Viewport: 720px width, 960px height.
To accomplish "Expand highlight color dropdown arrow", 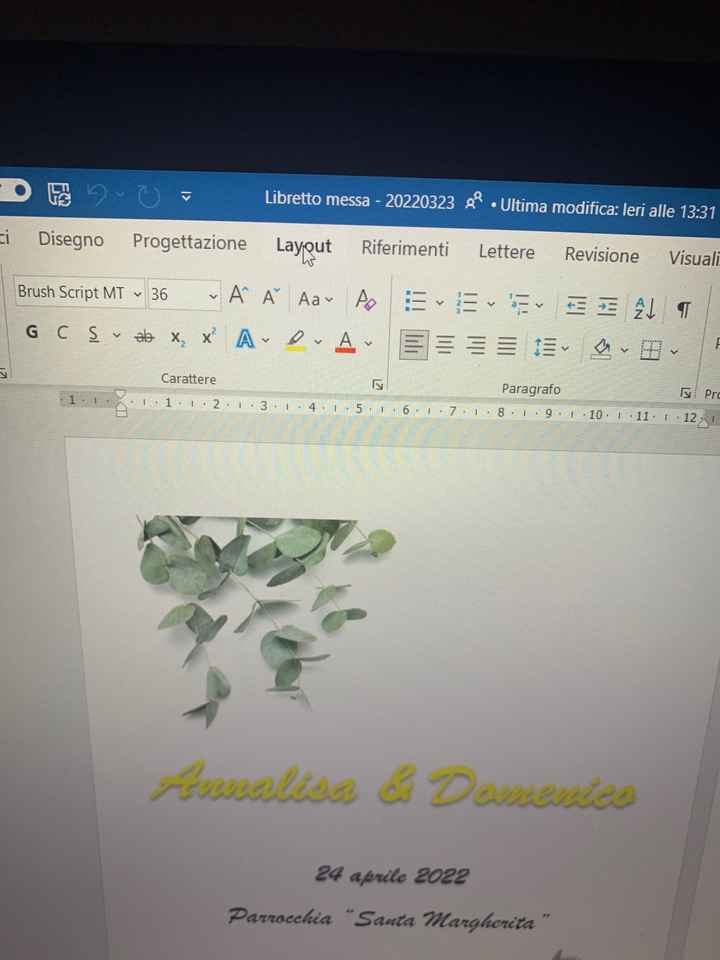I will click(318, 342).
